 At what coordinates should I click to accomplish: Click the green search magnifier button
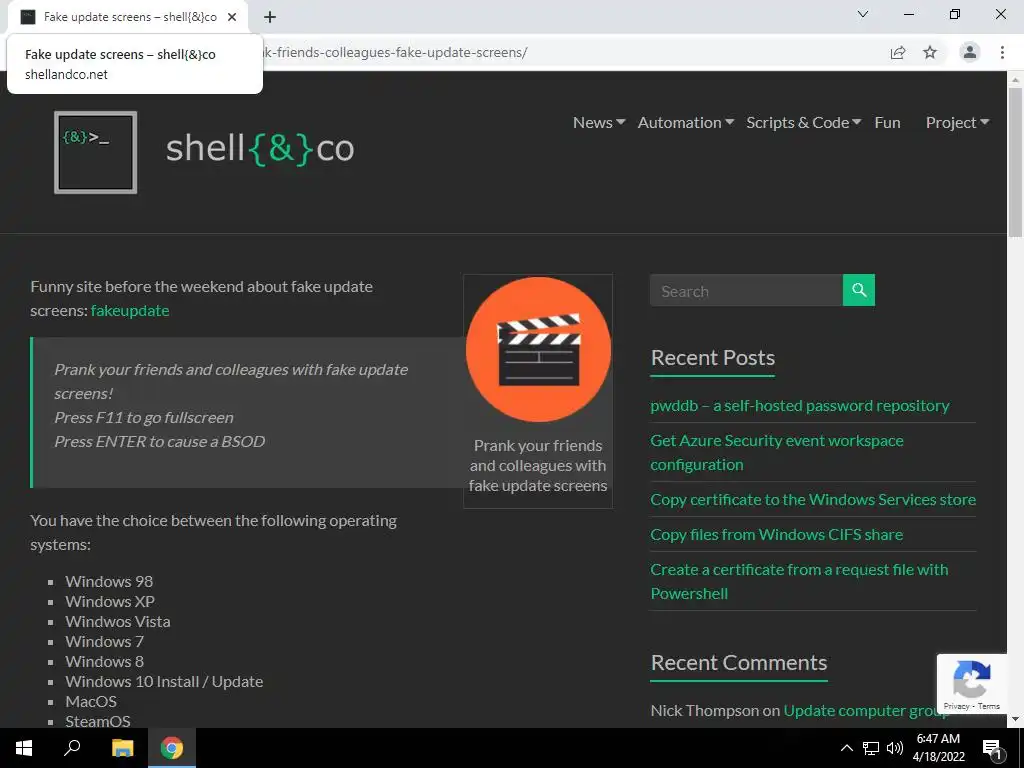tap(859, 290)
